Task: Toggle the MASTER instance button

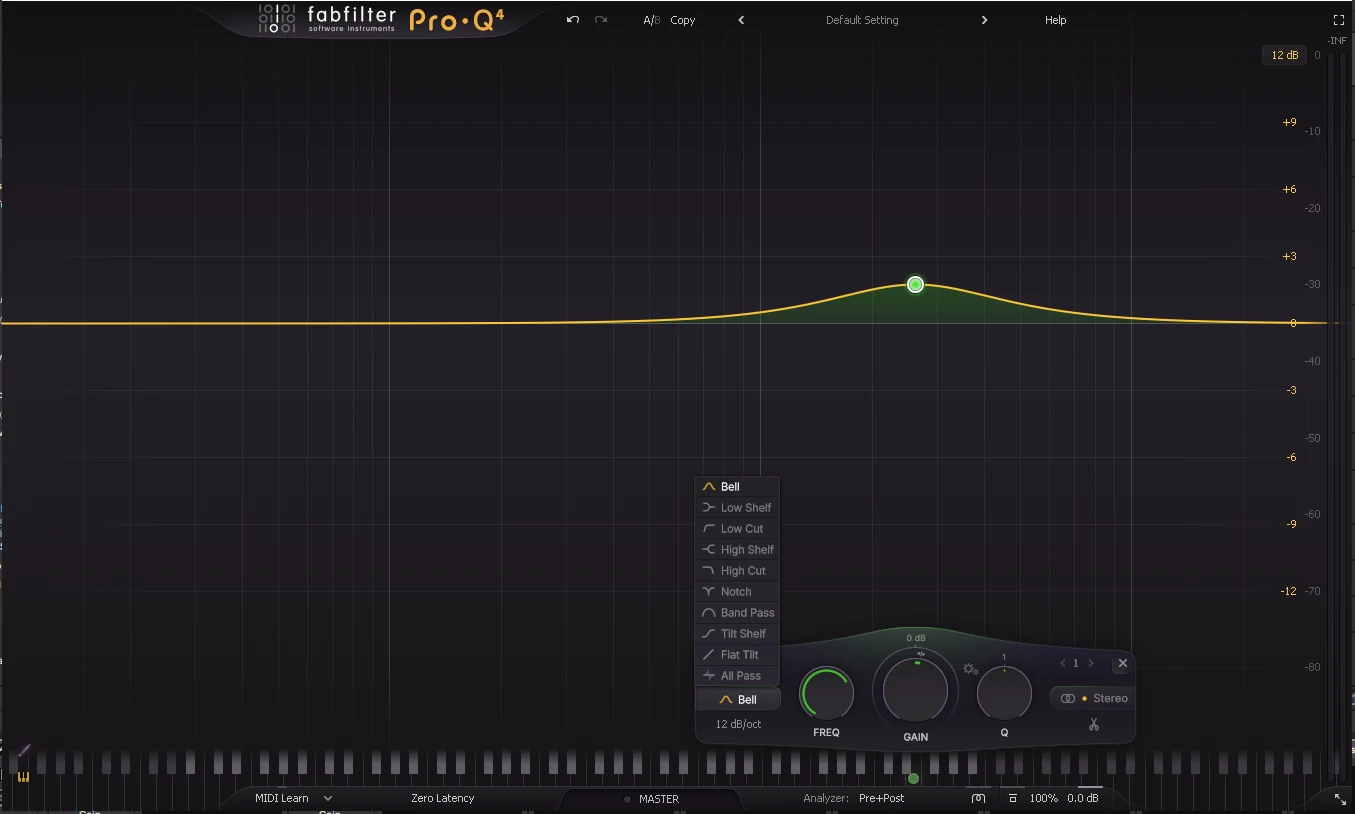Action: 651,799
